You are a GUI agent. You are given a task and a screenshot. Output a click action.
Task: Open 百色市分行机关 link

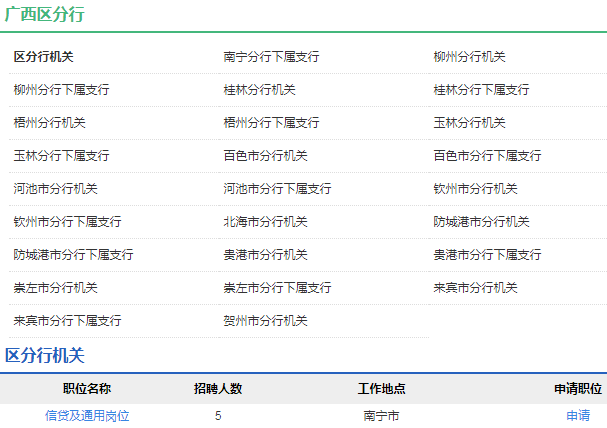click(x=265, y=156)
